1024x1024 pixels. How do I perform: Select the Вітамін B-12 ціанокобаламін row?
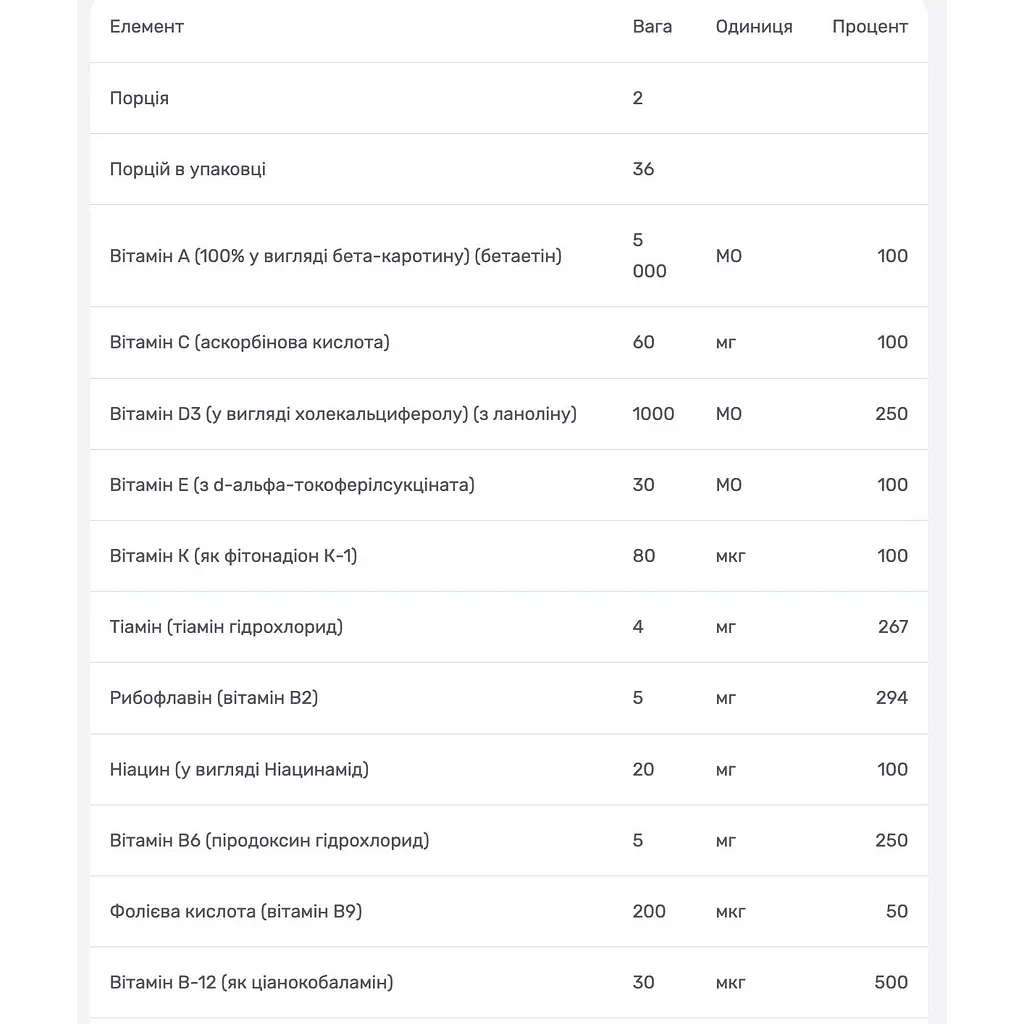click(509, 983)
